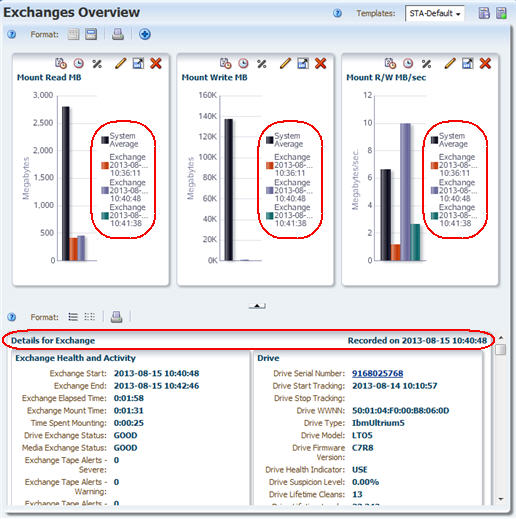Toggle percent icon in Mount Read MB pane
This screenshot has height=519, width=516.
pyautogui.click(x=97, y=64)
